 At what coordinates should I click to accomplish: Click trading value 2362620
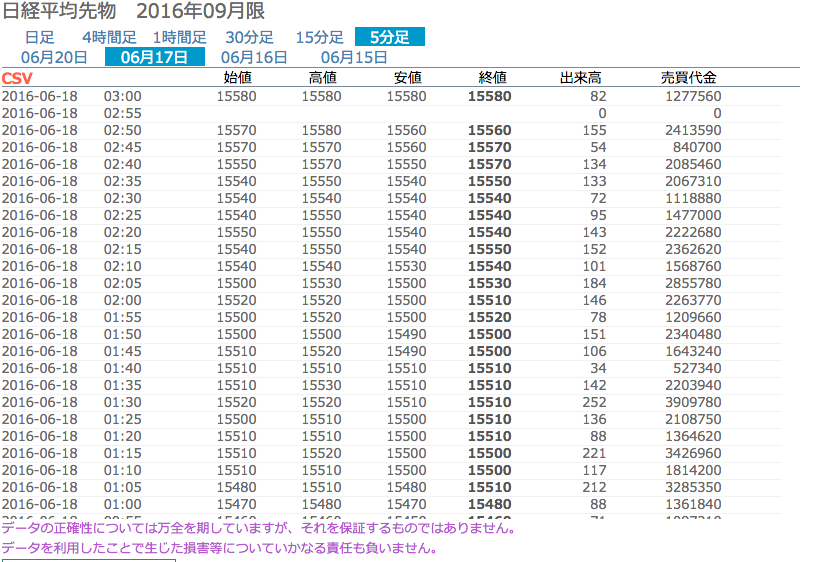click(693, 249)
